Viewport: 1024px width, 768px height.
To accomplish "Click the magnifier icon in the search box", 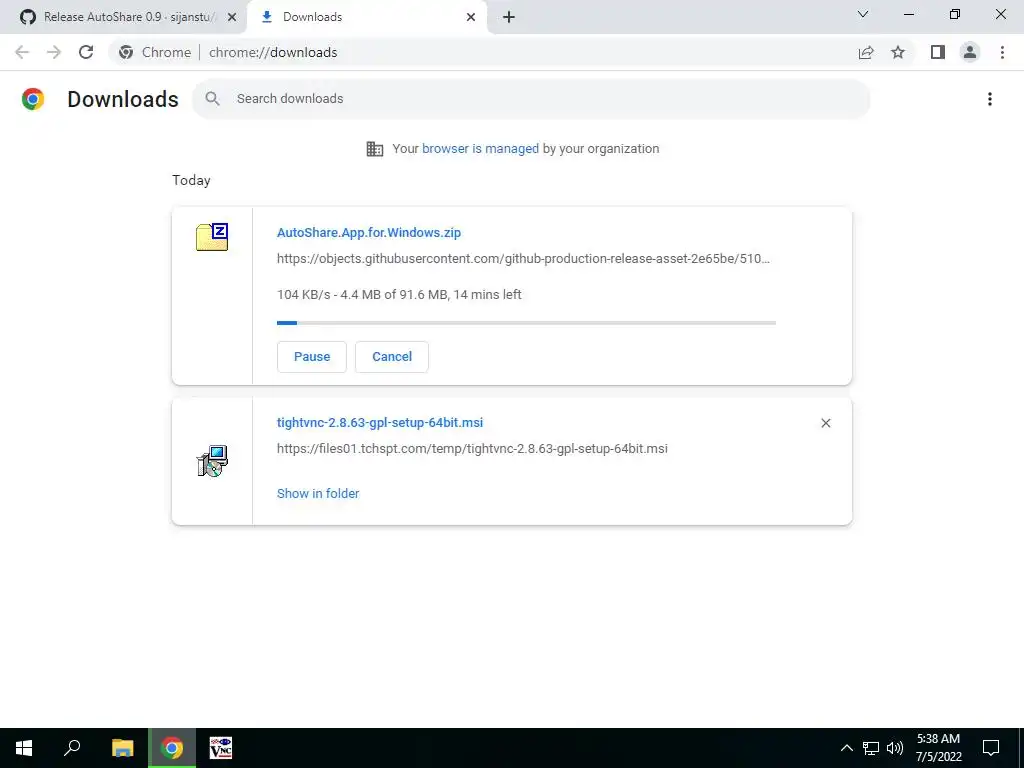I will [x=212, y=99].
